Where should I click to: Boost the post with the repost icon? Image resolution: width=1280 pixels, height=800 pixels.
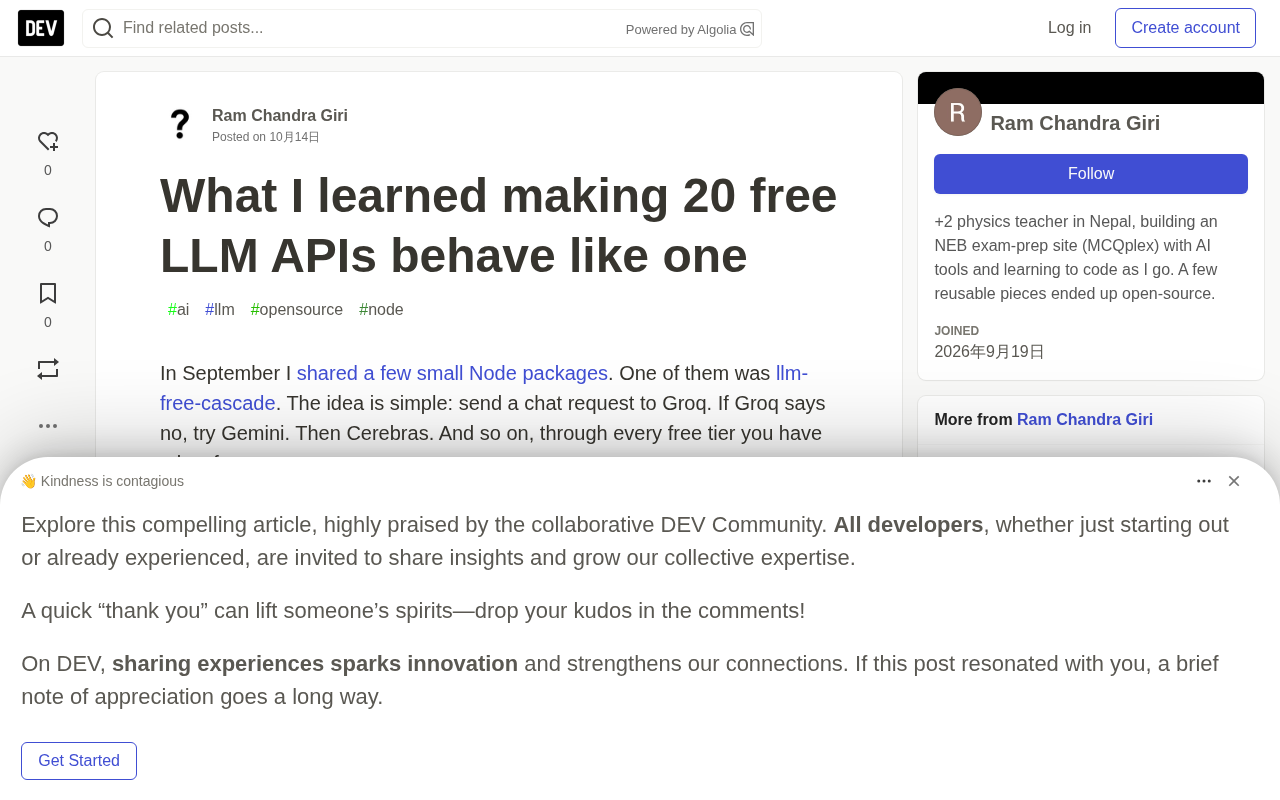(x=48, y=369)
